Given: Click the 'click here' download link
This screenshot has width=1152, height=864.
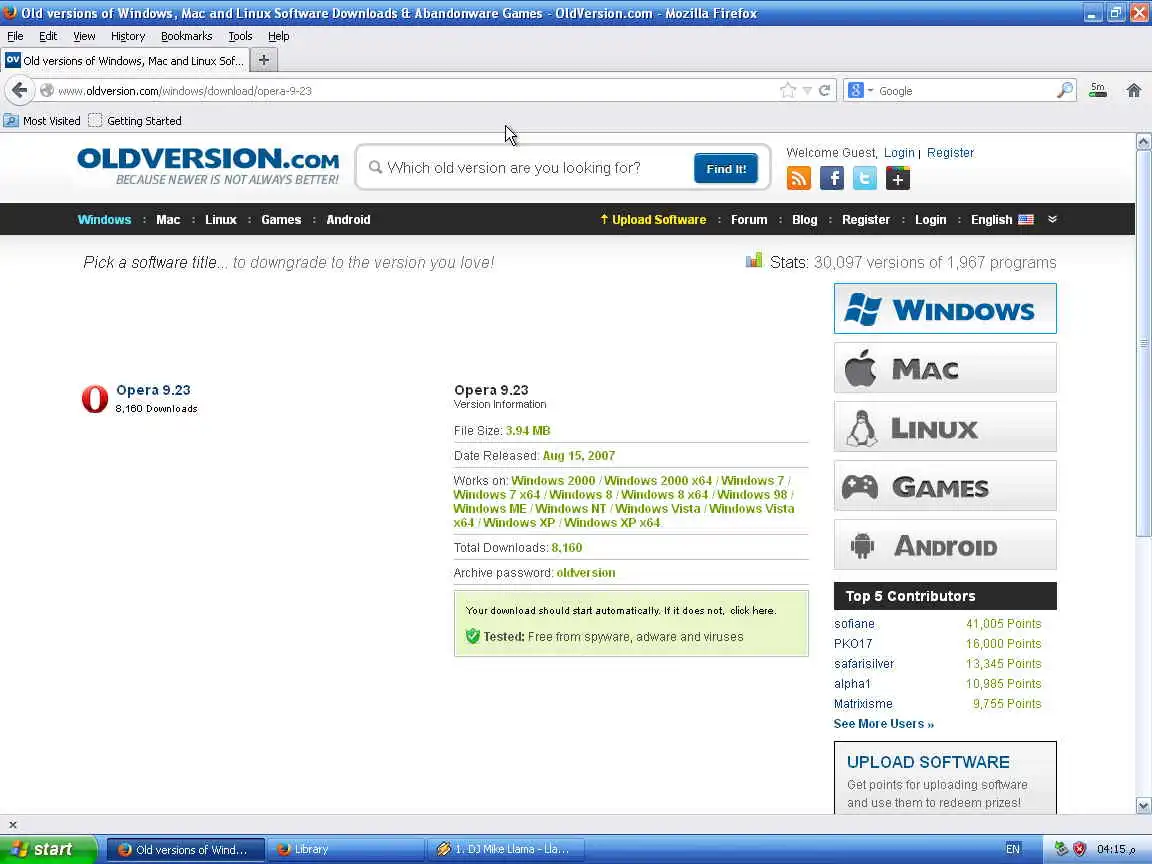Looking at the screenshot, I should click(752, 611).
